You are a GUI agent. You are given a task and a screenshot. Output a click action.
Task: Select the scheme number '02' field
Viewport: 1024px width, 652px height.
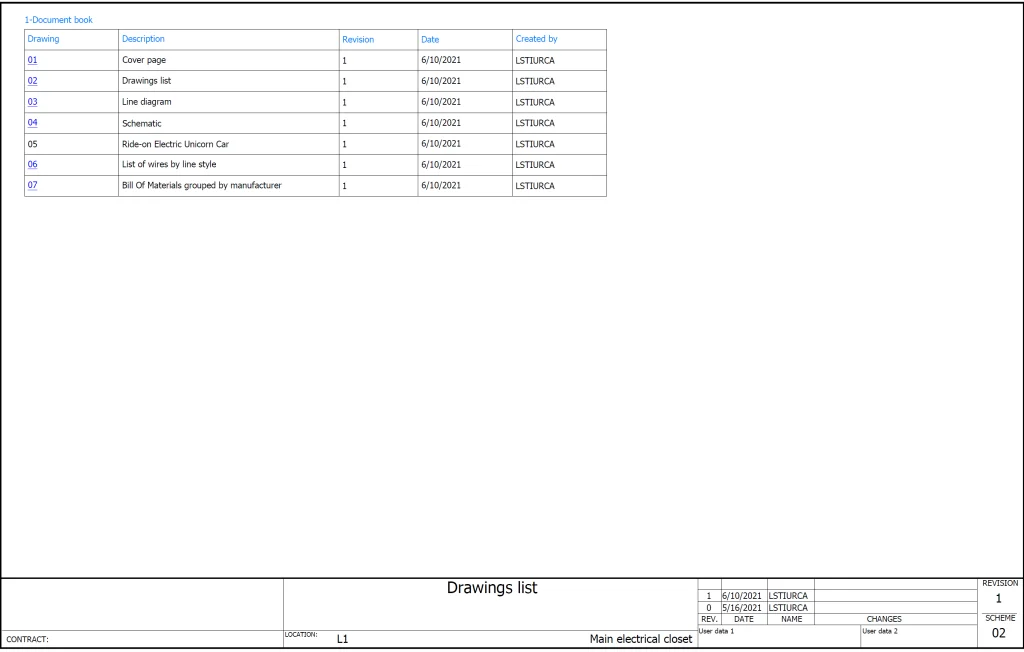pos(999,634)
